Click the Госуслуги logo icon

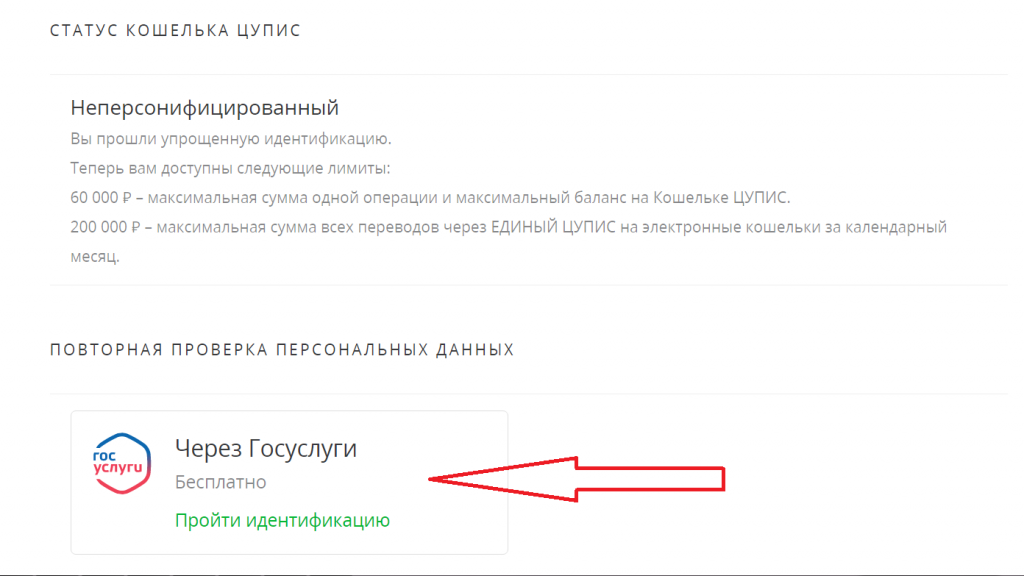click(x=121, y=462)
